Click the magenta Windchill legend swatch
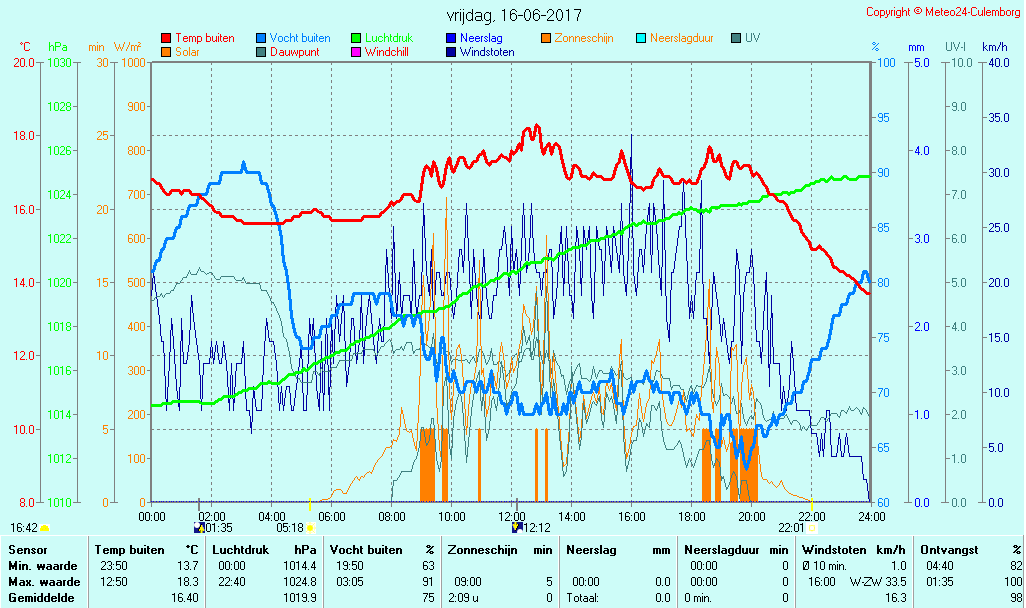Viewport: 1026px width, 608px height. pyautogui.click(x=356, y=52)
